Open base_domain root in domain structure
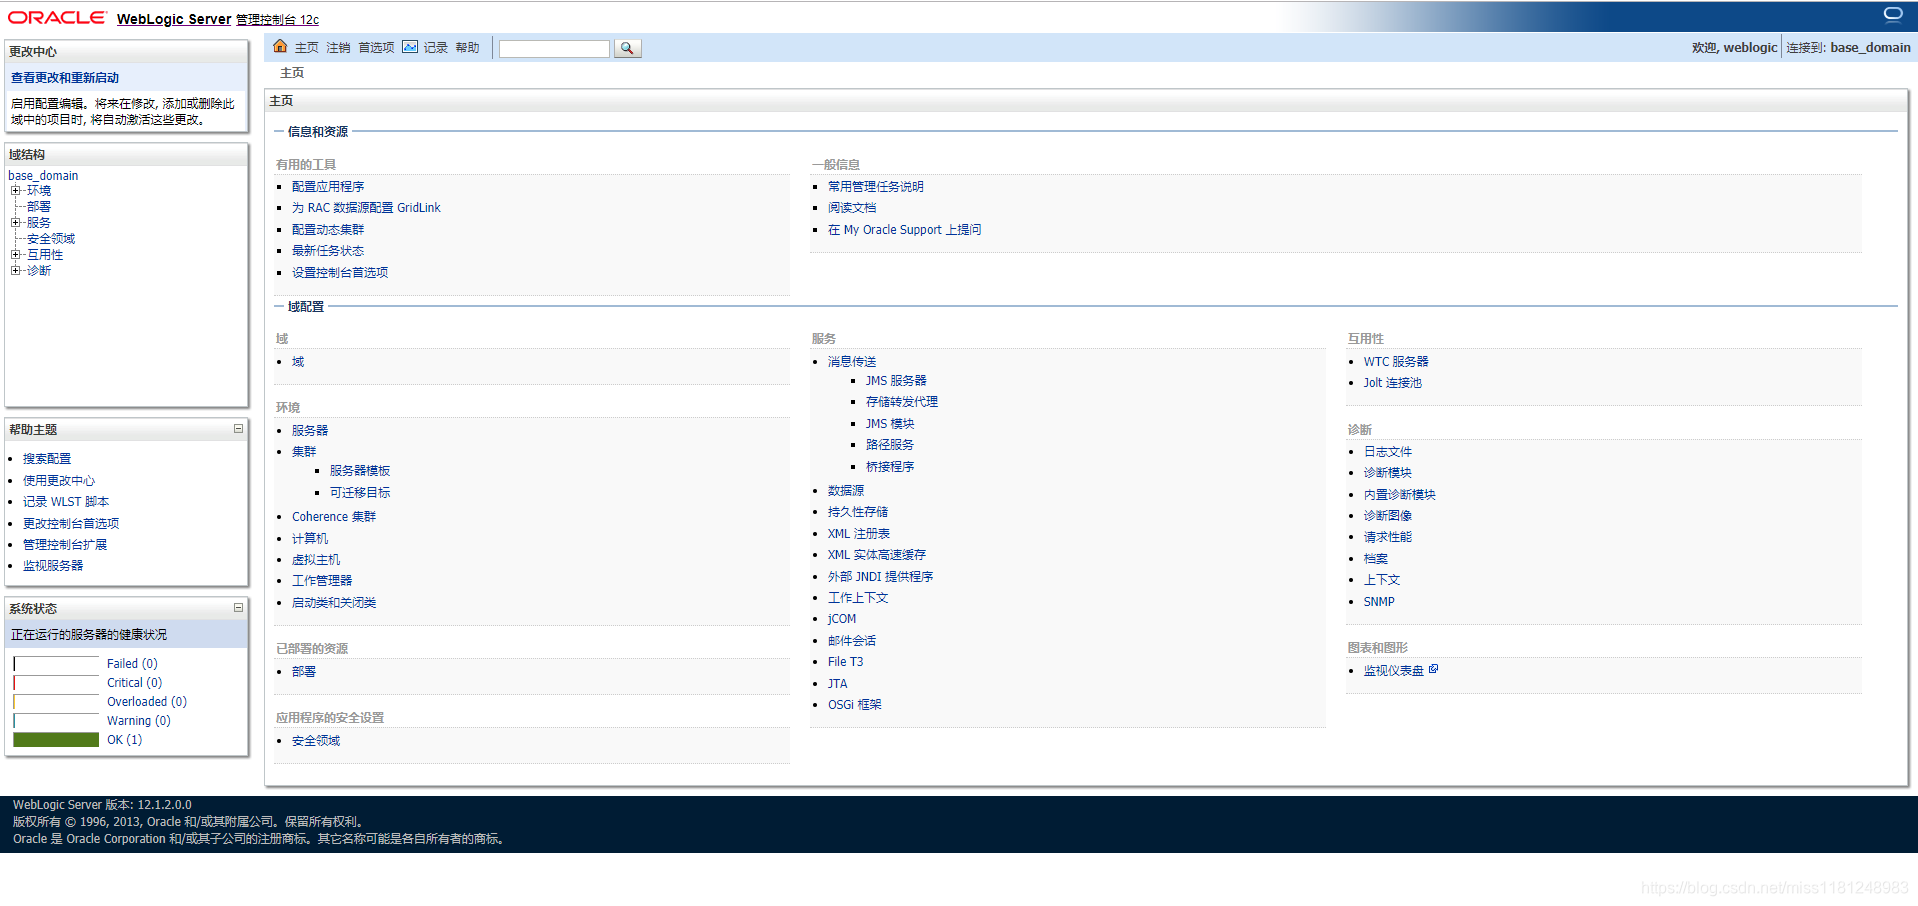This screenshot has height=906, width=1918. [x=43, y=175]
